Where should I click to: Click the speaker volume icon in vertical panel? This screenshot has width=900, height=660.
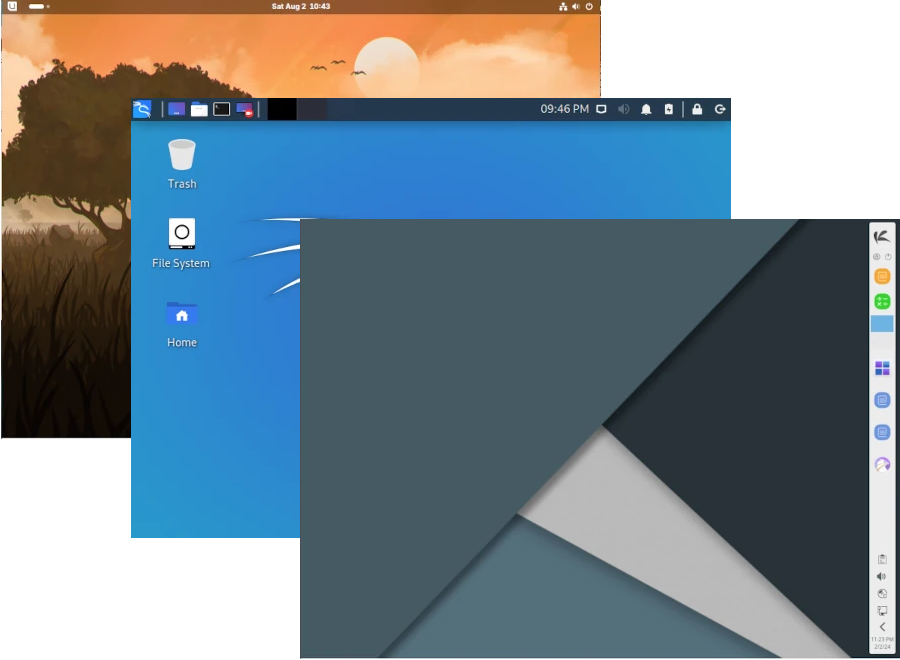[882, 576]
